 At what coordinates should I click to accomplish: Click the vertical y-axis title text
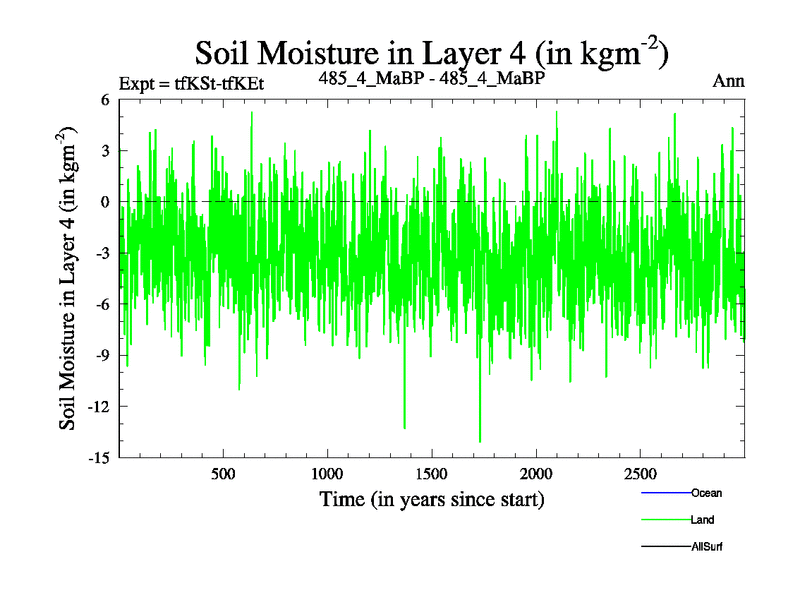pos(69,278)
